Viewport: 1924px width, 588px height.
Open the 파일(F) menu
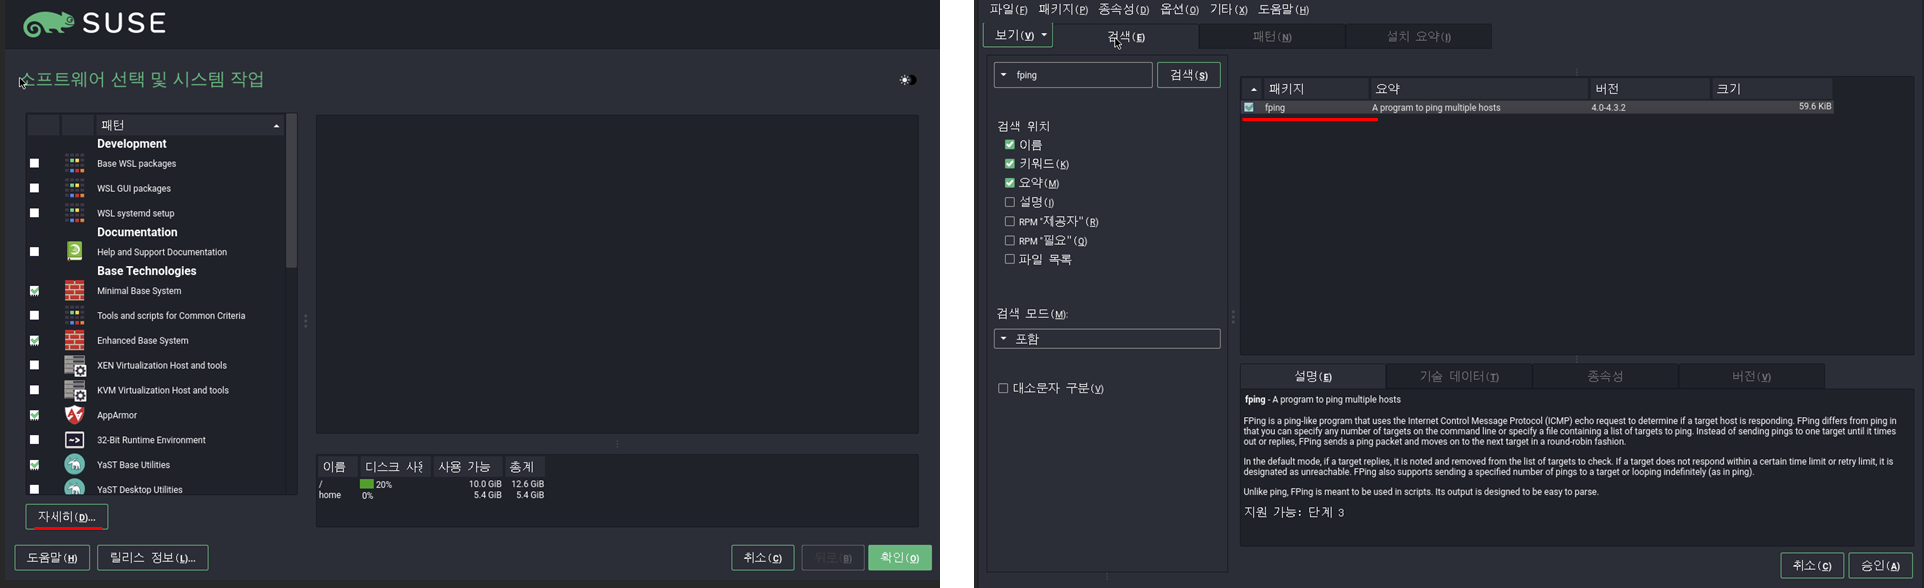(x=1008, y=9)
